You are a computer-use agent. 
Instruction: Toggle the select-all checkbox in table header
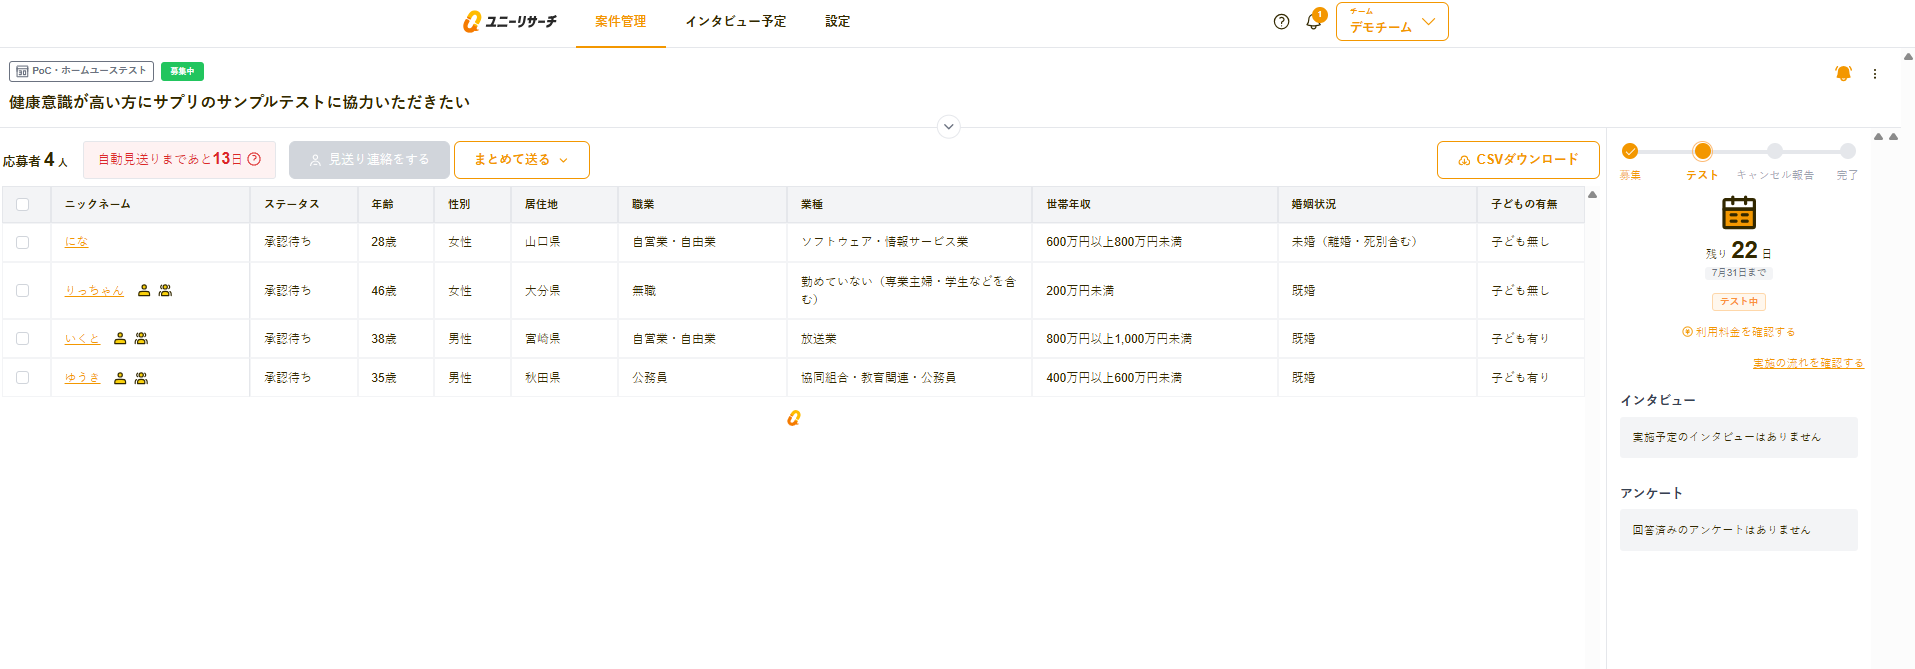[x=23, y=204]
